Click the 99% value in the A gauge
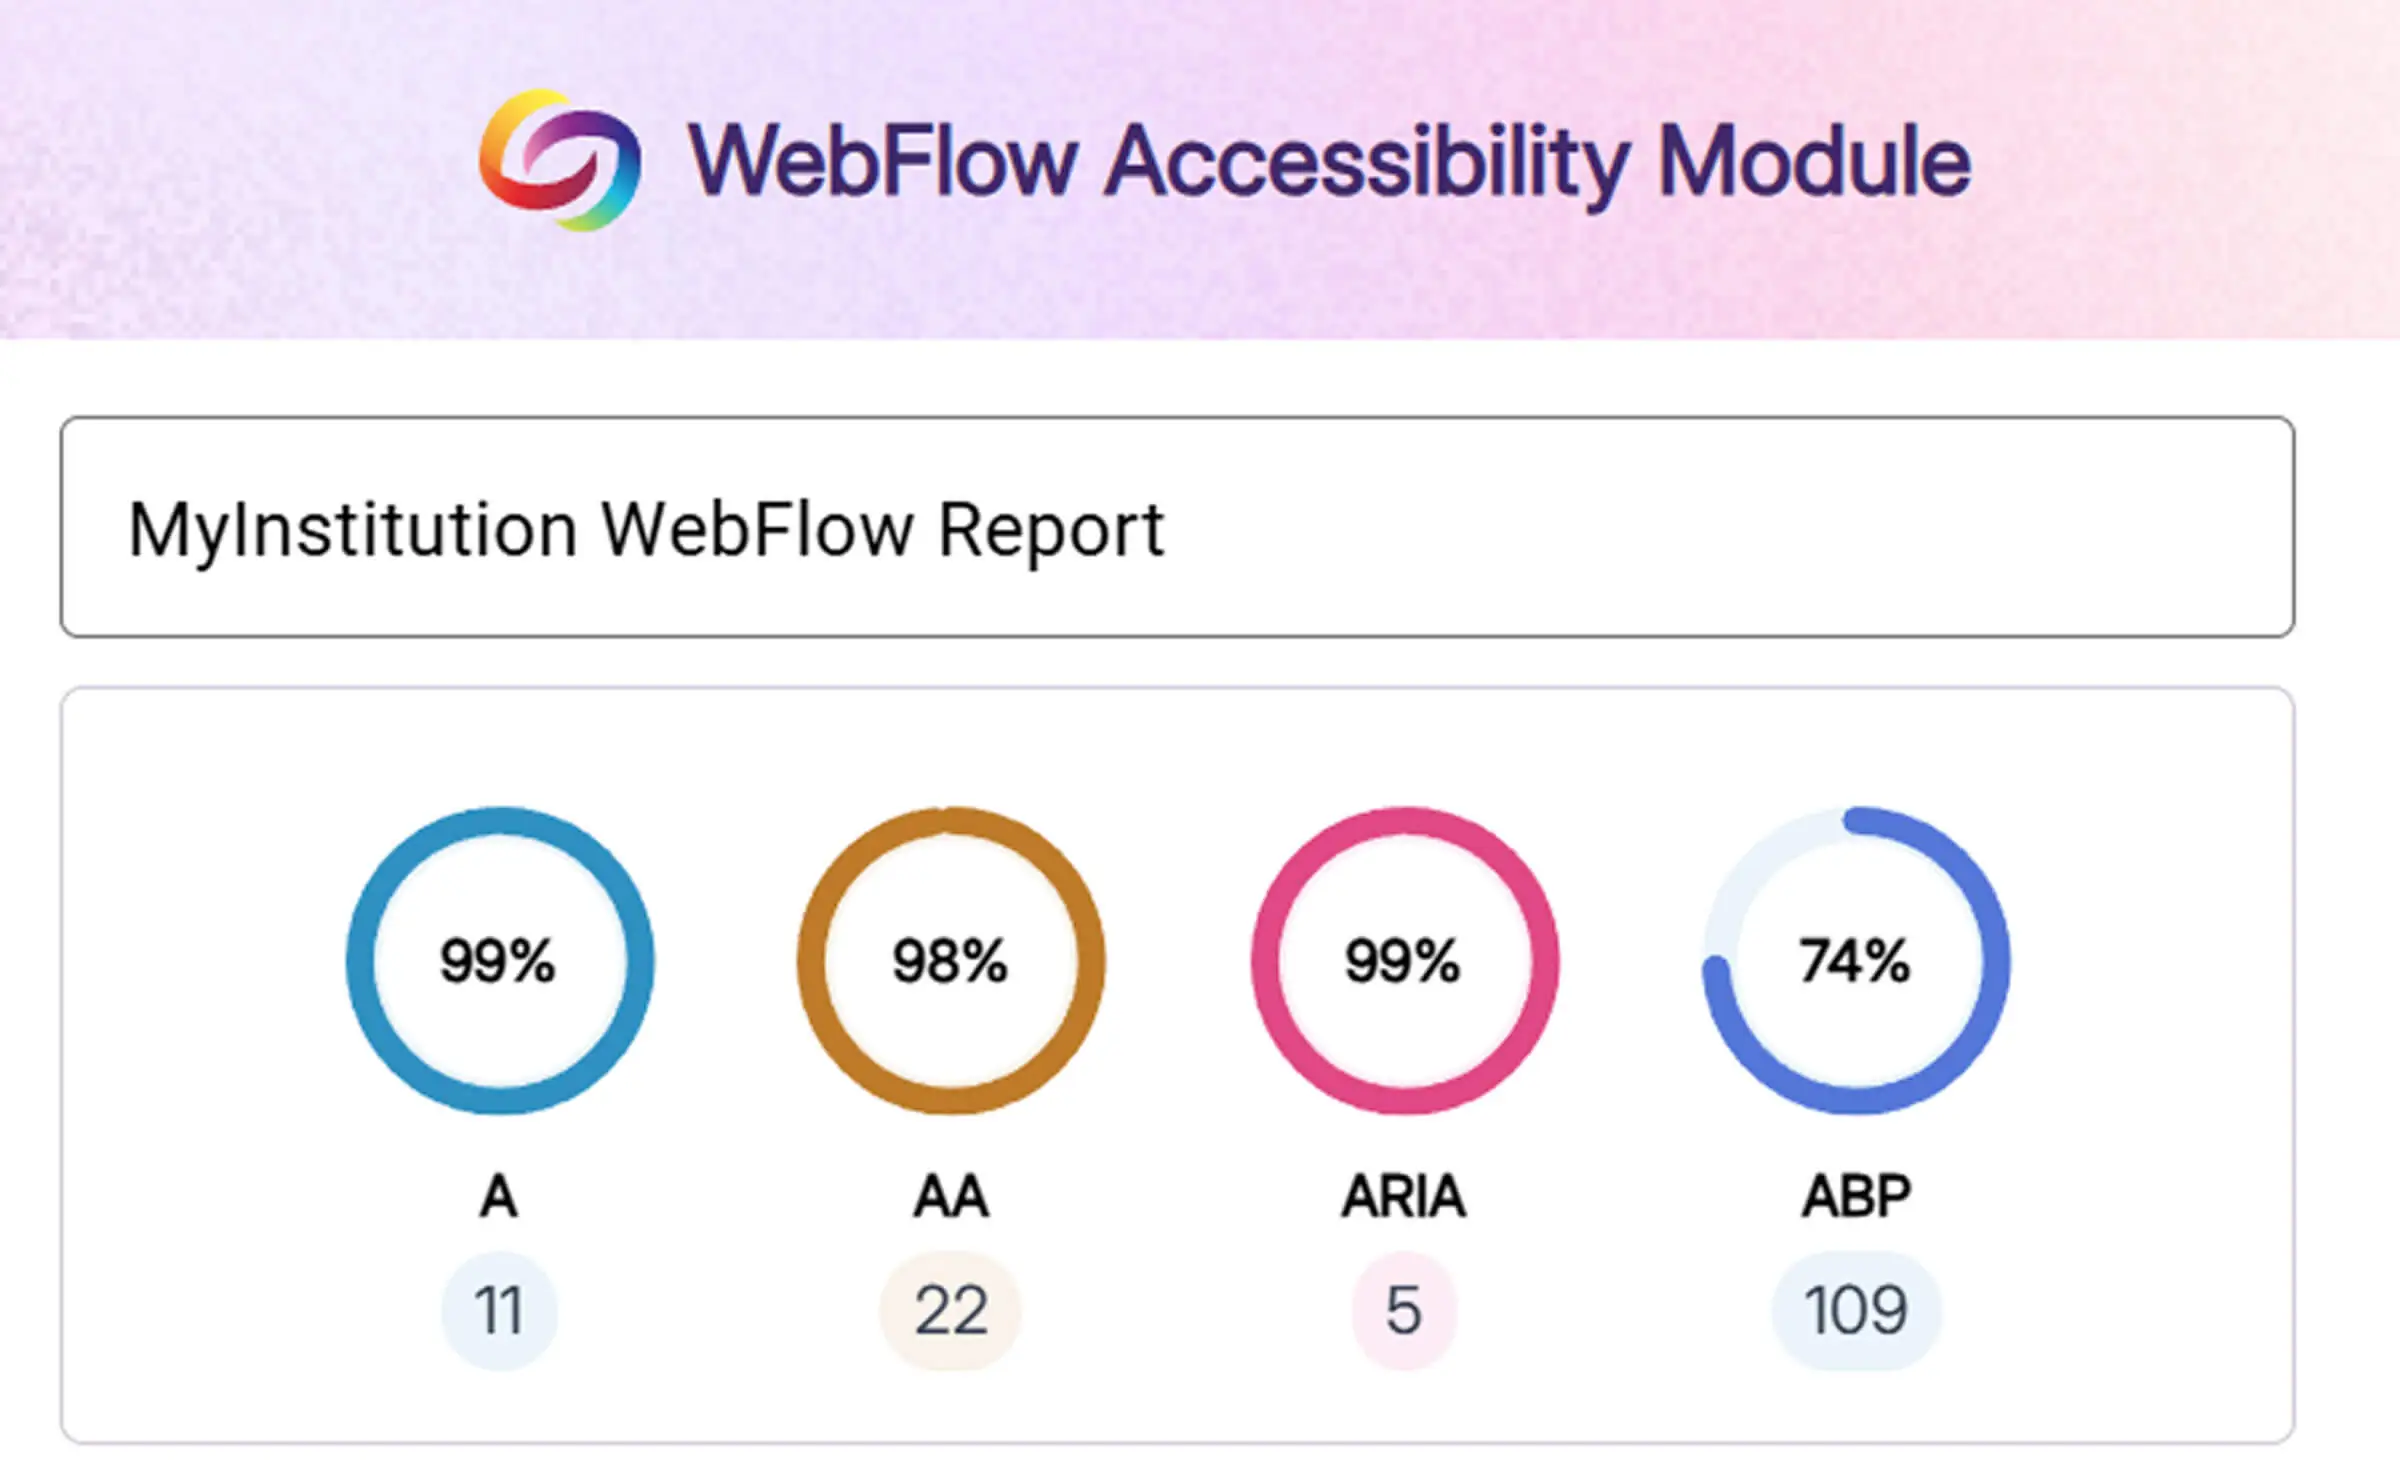Viewport: 2400px width, 1477px height. point(498,961)
